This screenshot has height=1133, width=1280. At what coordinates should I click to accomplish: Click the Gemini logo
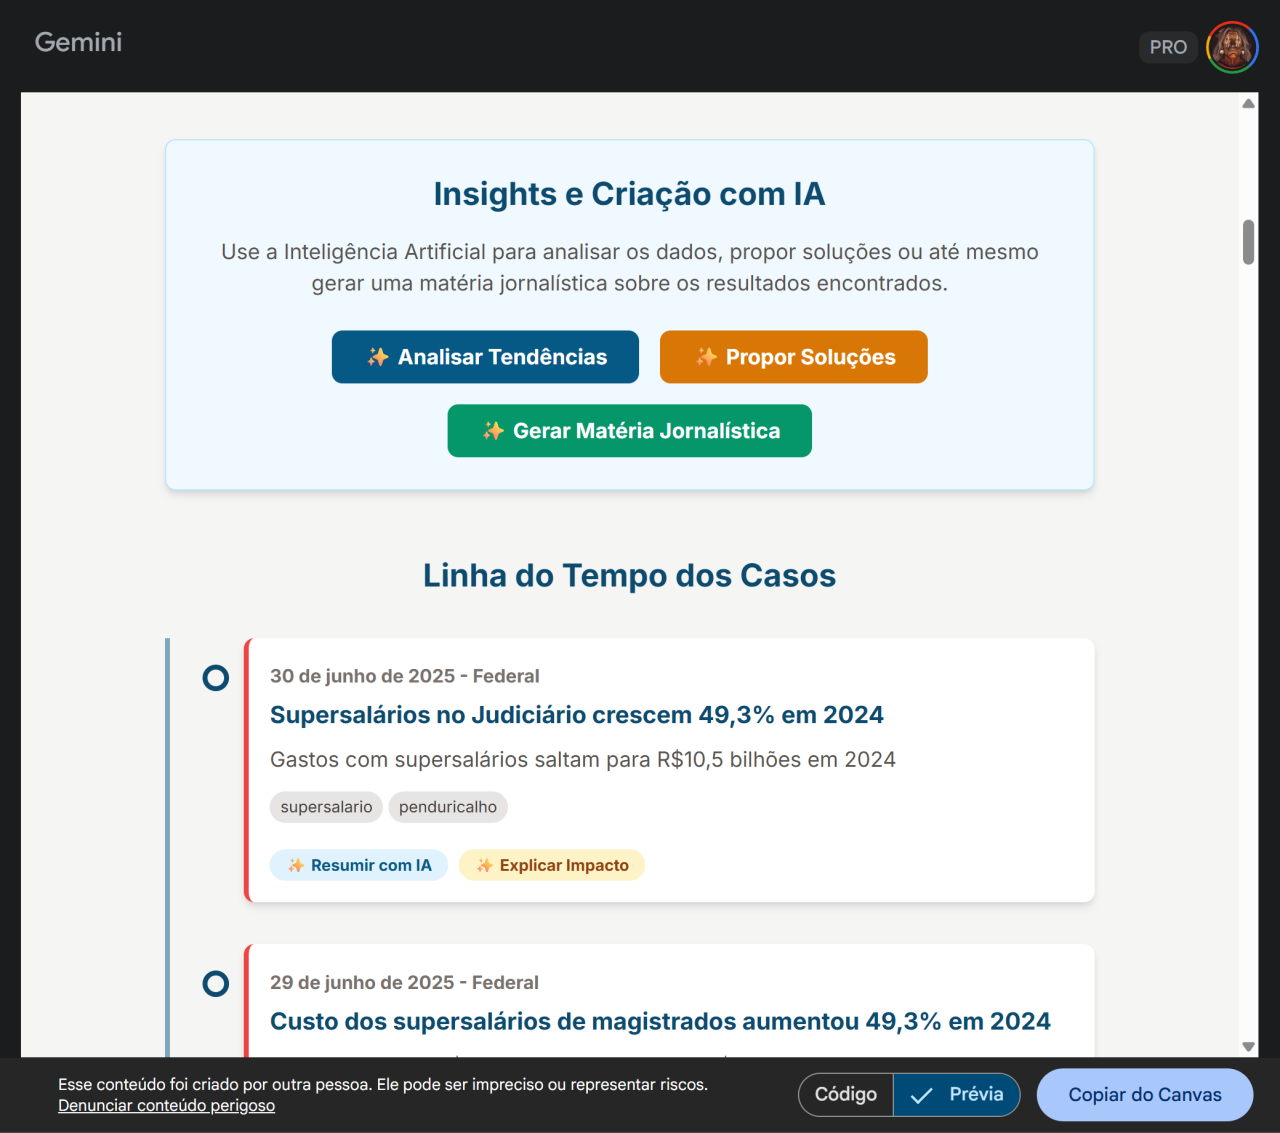[x=78, y=42]
